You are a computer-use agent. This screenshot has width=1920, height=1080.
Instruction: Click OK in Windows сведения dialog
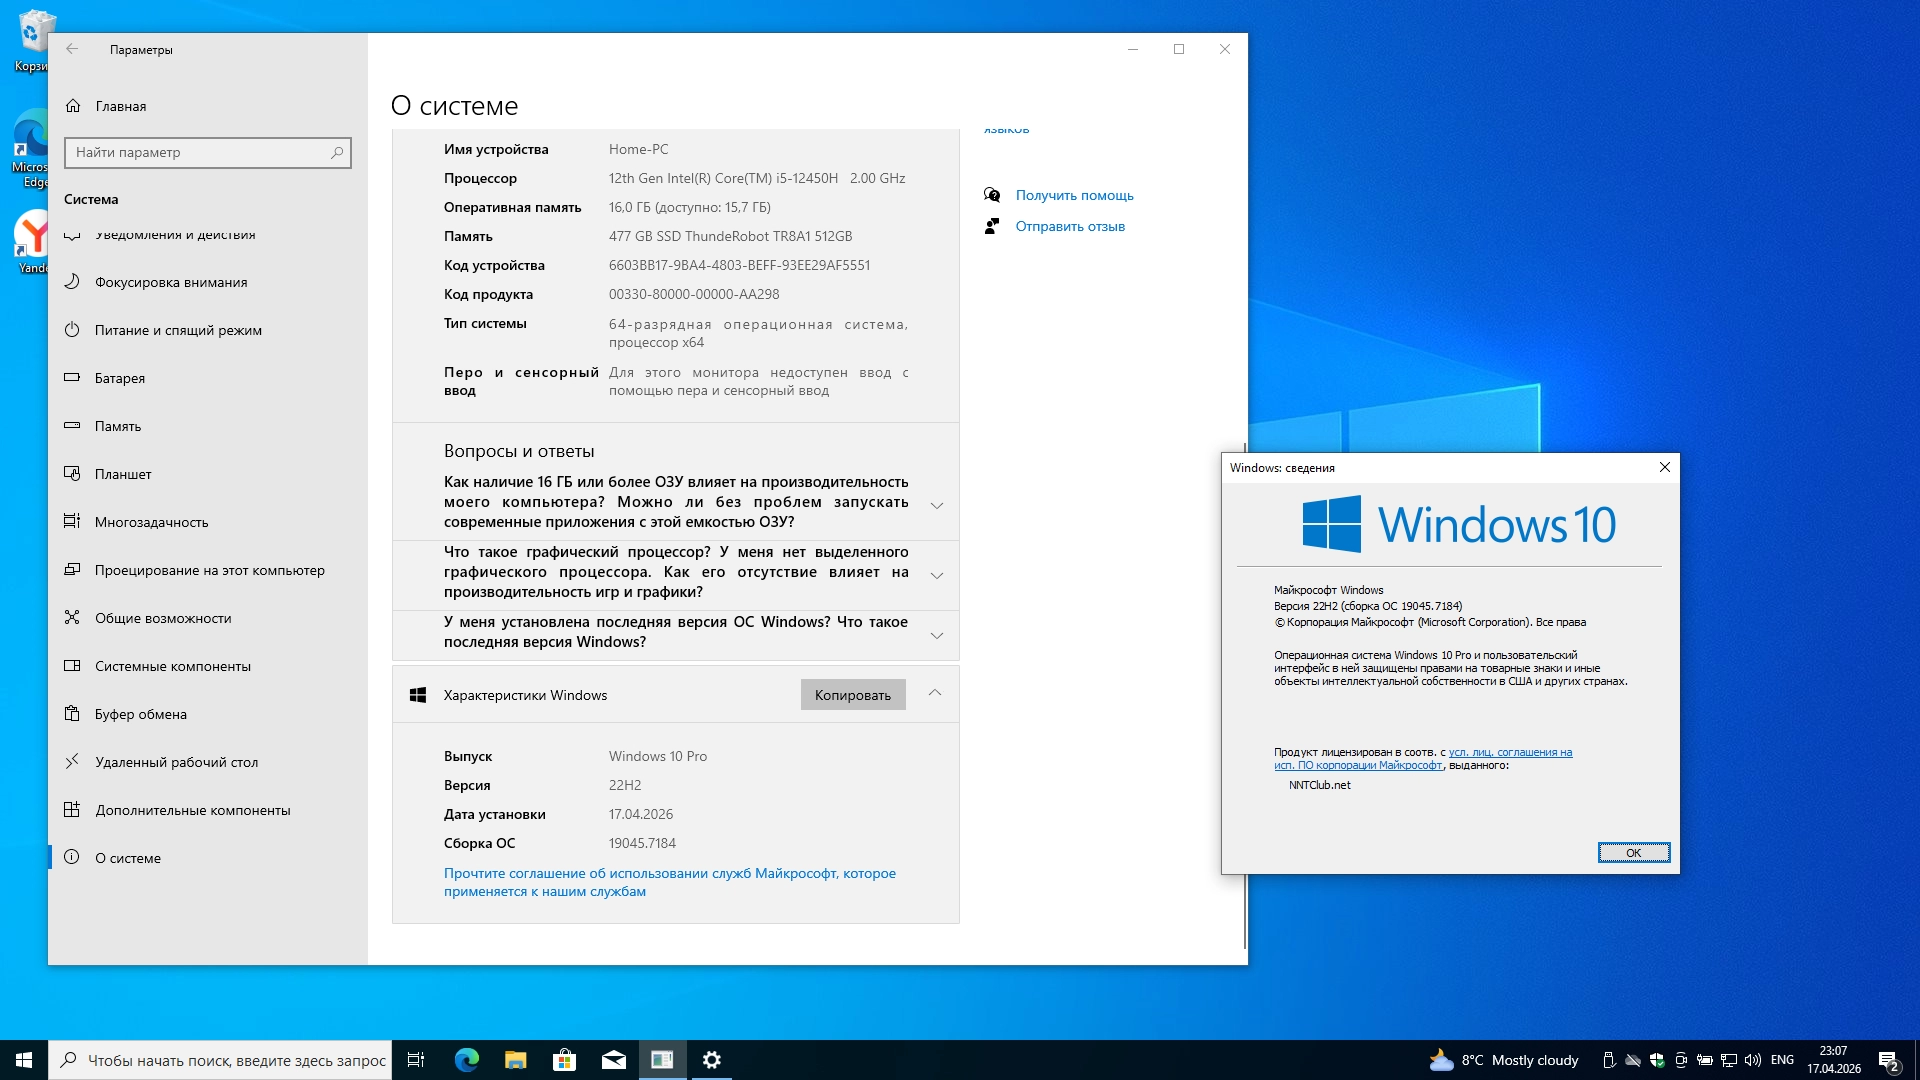[1633, 852]
